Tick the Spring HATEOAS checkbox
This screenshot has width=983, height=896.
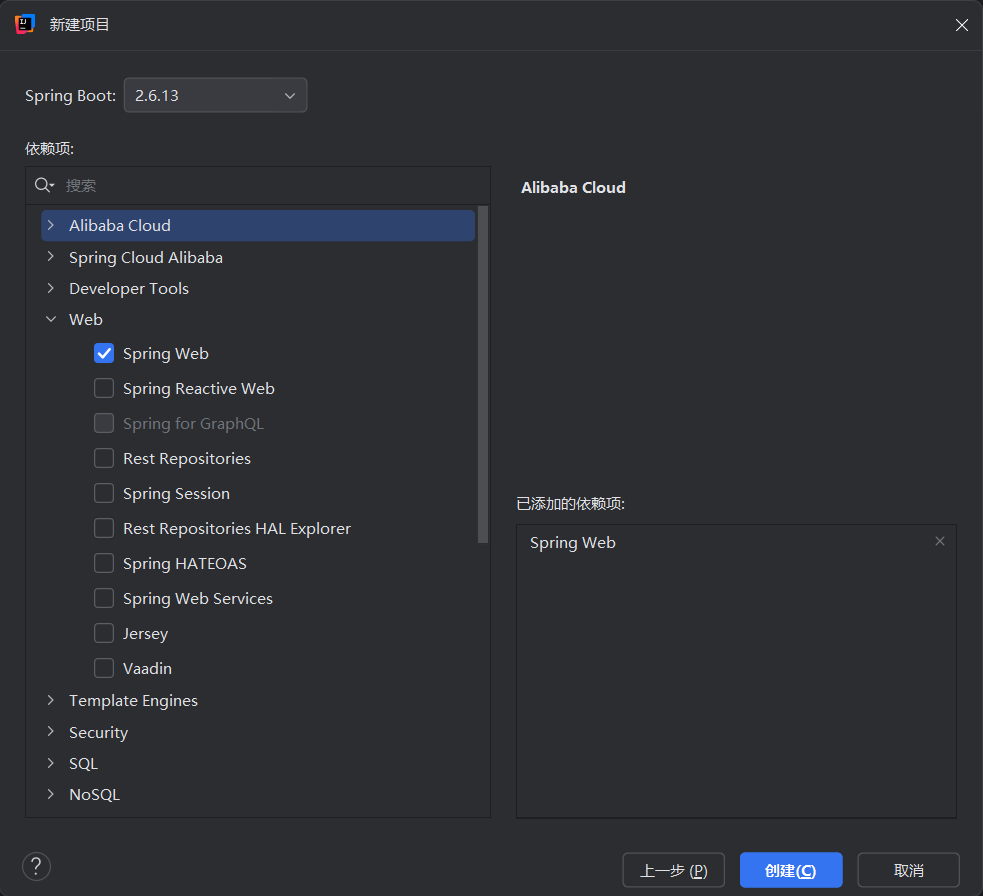[x=104, y=564]
